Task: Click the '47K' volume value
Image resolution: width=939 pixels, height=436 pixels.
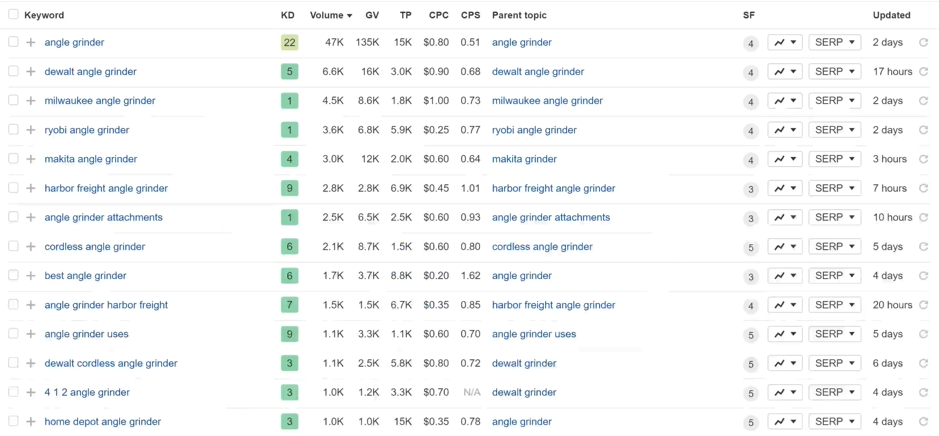Action: point(335,43)
